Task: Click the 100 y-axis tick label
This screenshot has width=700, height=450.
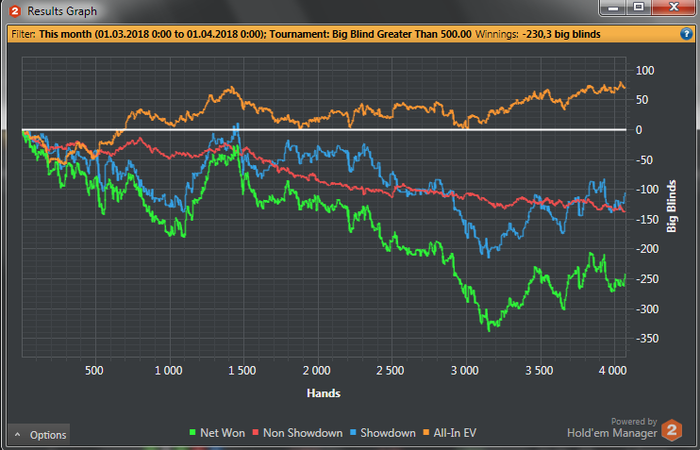Action: pyautogui.click(x=645, y=71)
